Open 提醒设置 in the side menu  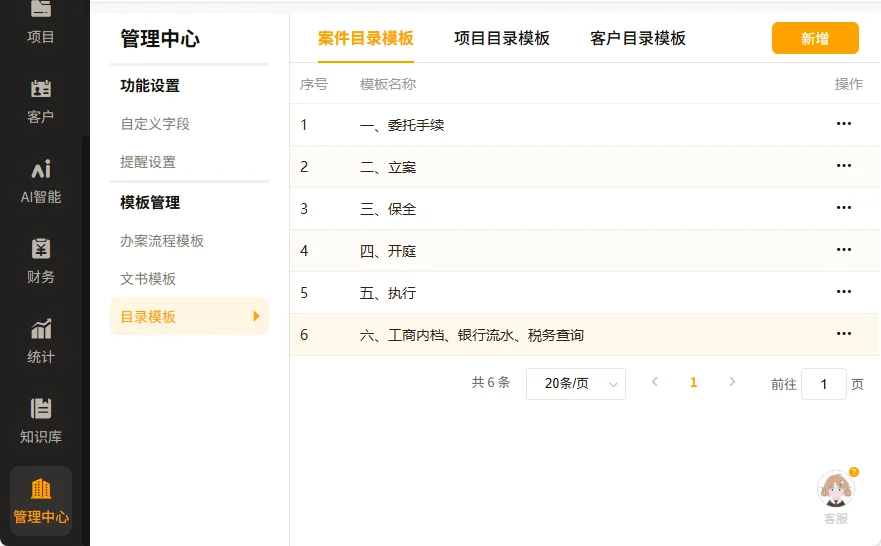(x=148, y=162)
